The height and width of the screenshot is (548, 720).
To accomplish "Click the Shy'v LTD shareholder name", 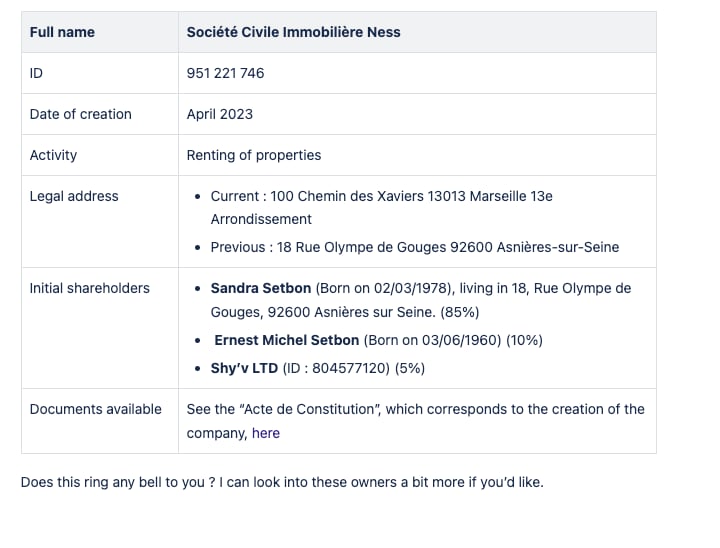I will 244,368.
